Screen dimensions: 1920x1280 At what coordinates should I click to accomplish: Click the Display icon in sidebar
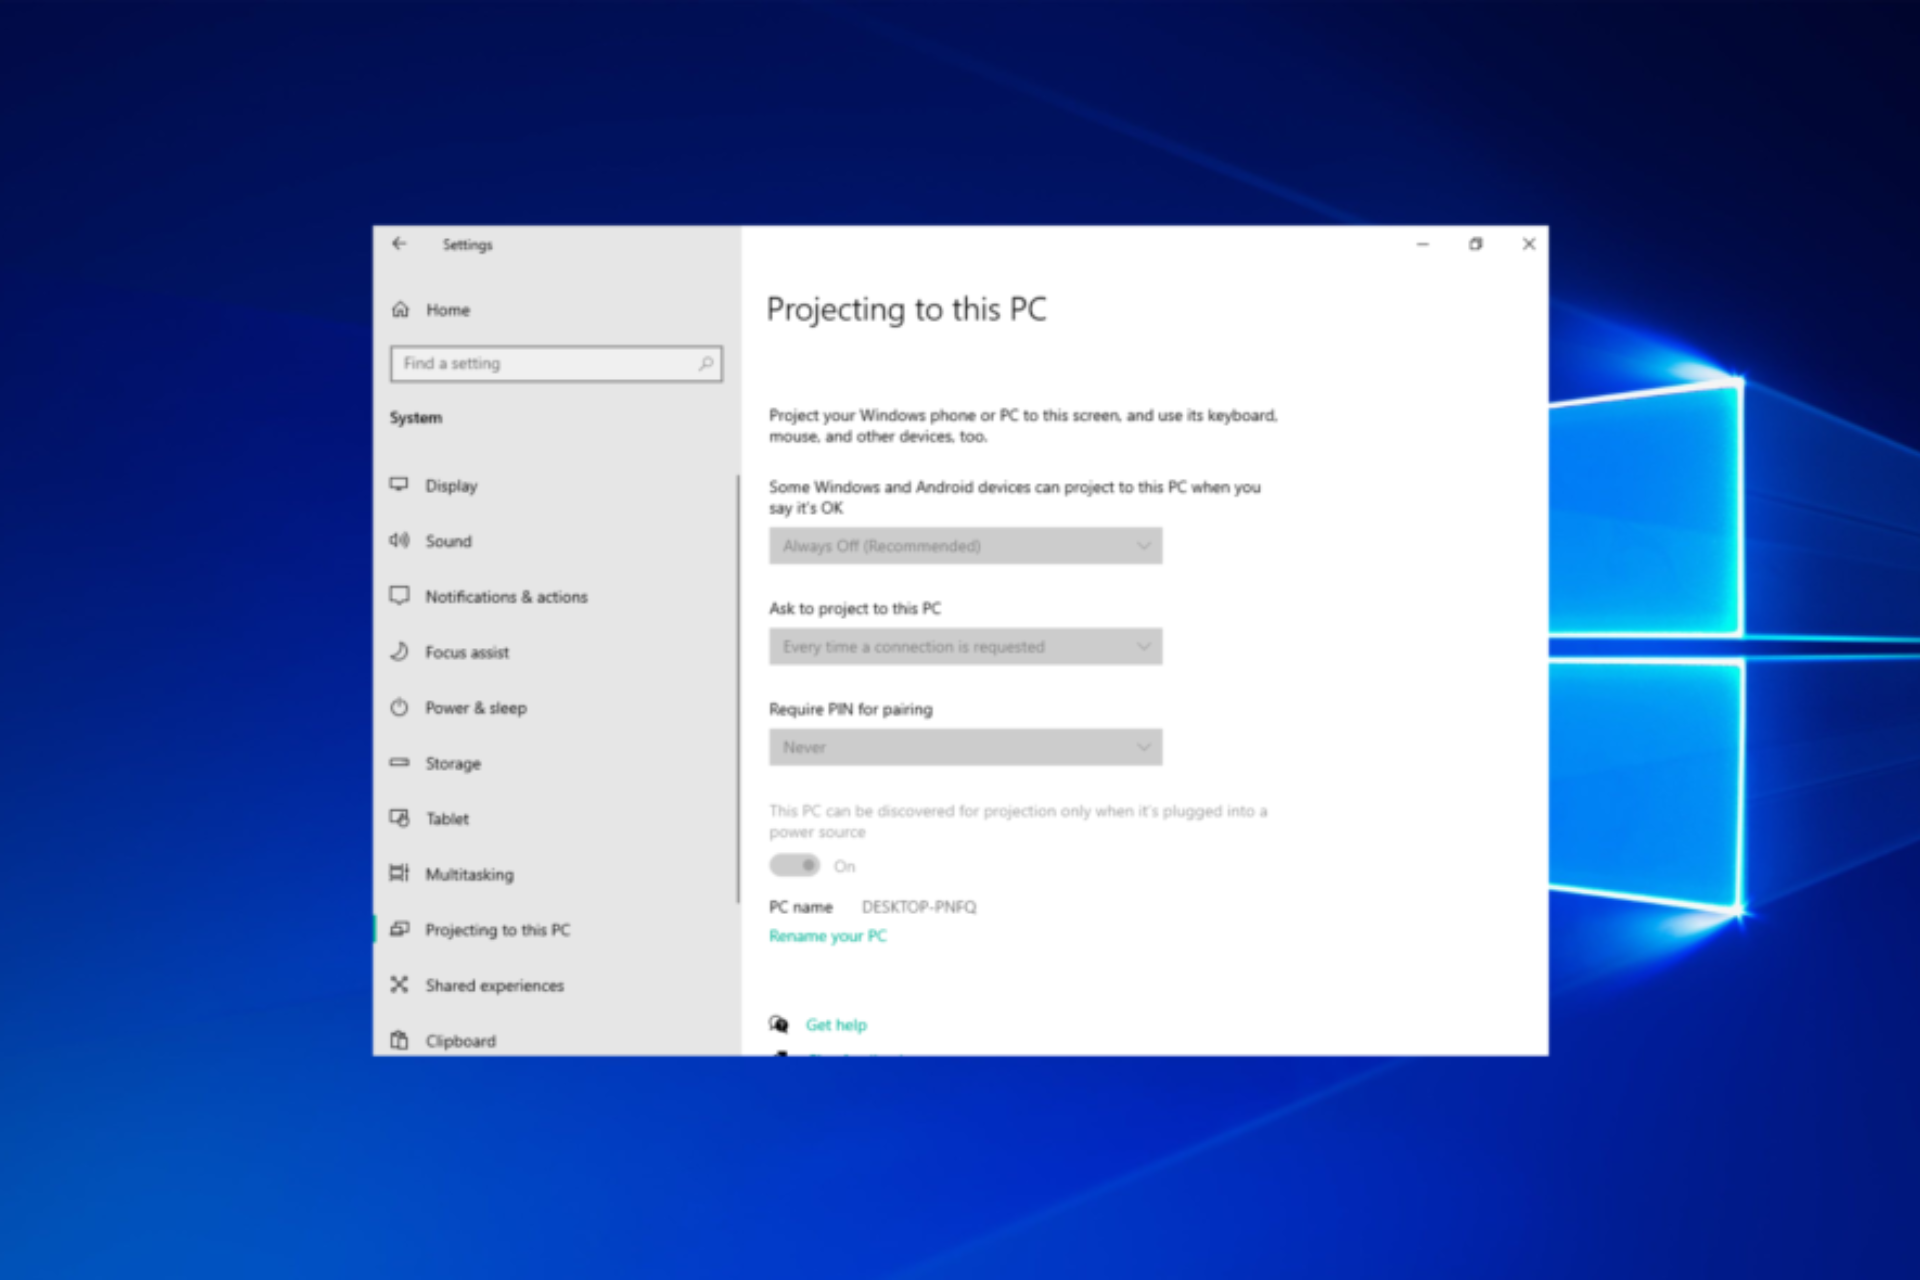(x=400, y=484)
